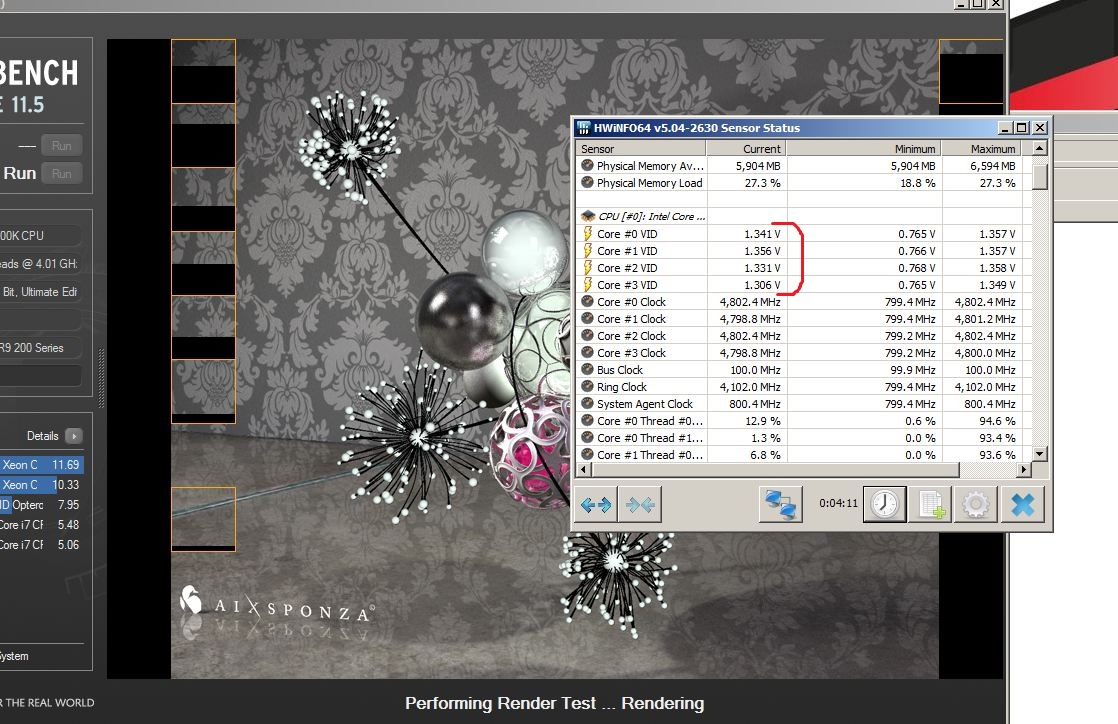Click CPU [#0] Intel Core chip icon

(x=588, y=216)
